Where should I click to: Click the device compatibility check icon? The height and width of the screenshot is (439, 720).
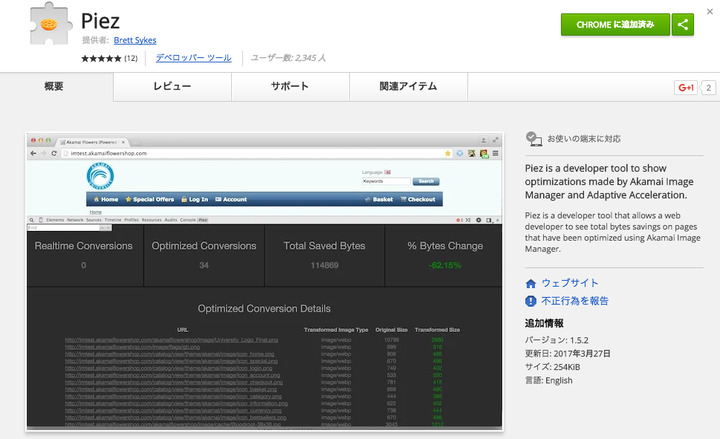click(534, 139)
